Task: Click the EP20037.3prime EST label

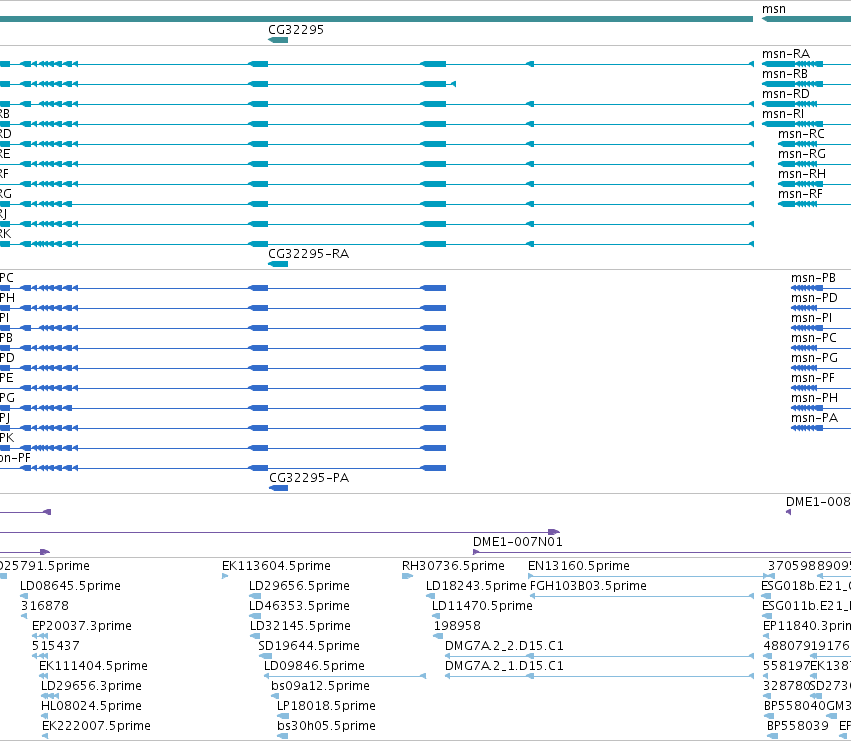Action: click(82, 626)
